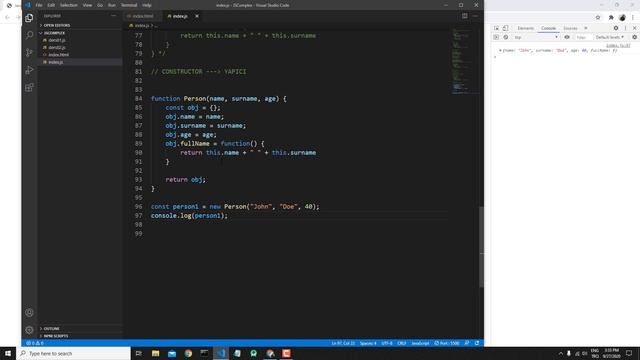Open the JavaScript context 'top' dropdown
This screenshot has width=640, height=360.
(536, 37)
